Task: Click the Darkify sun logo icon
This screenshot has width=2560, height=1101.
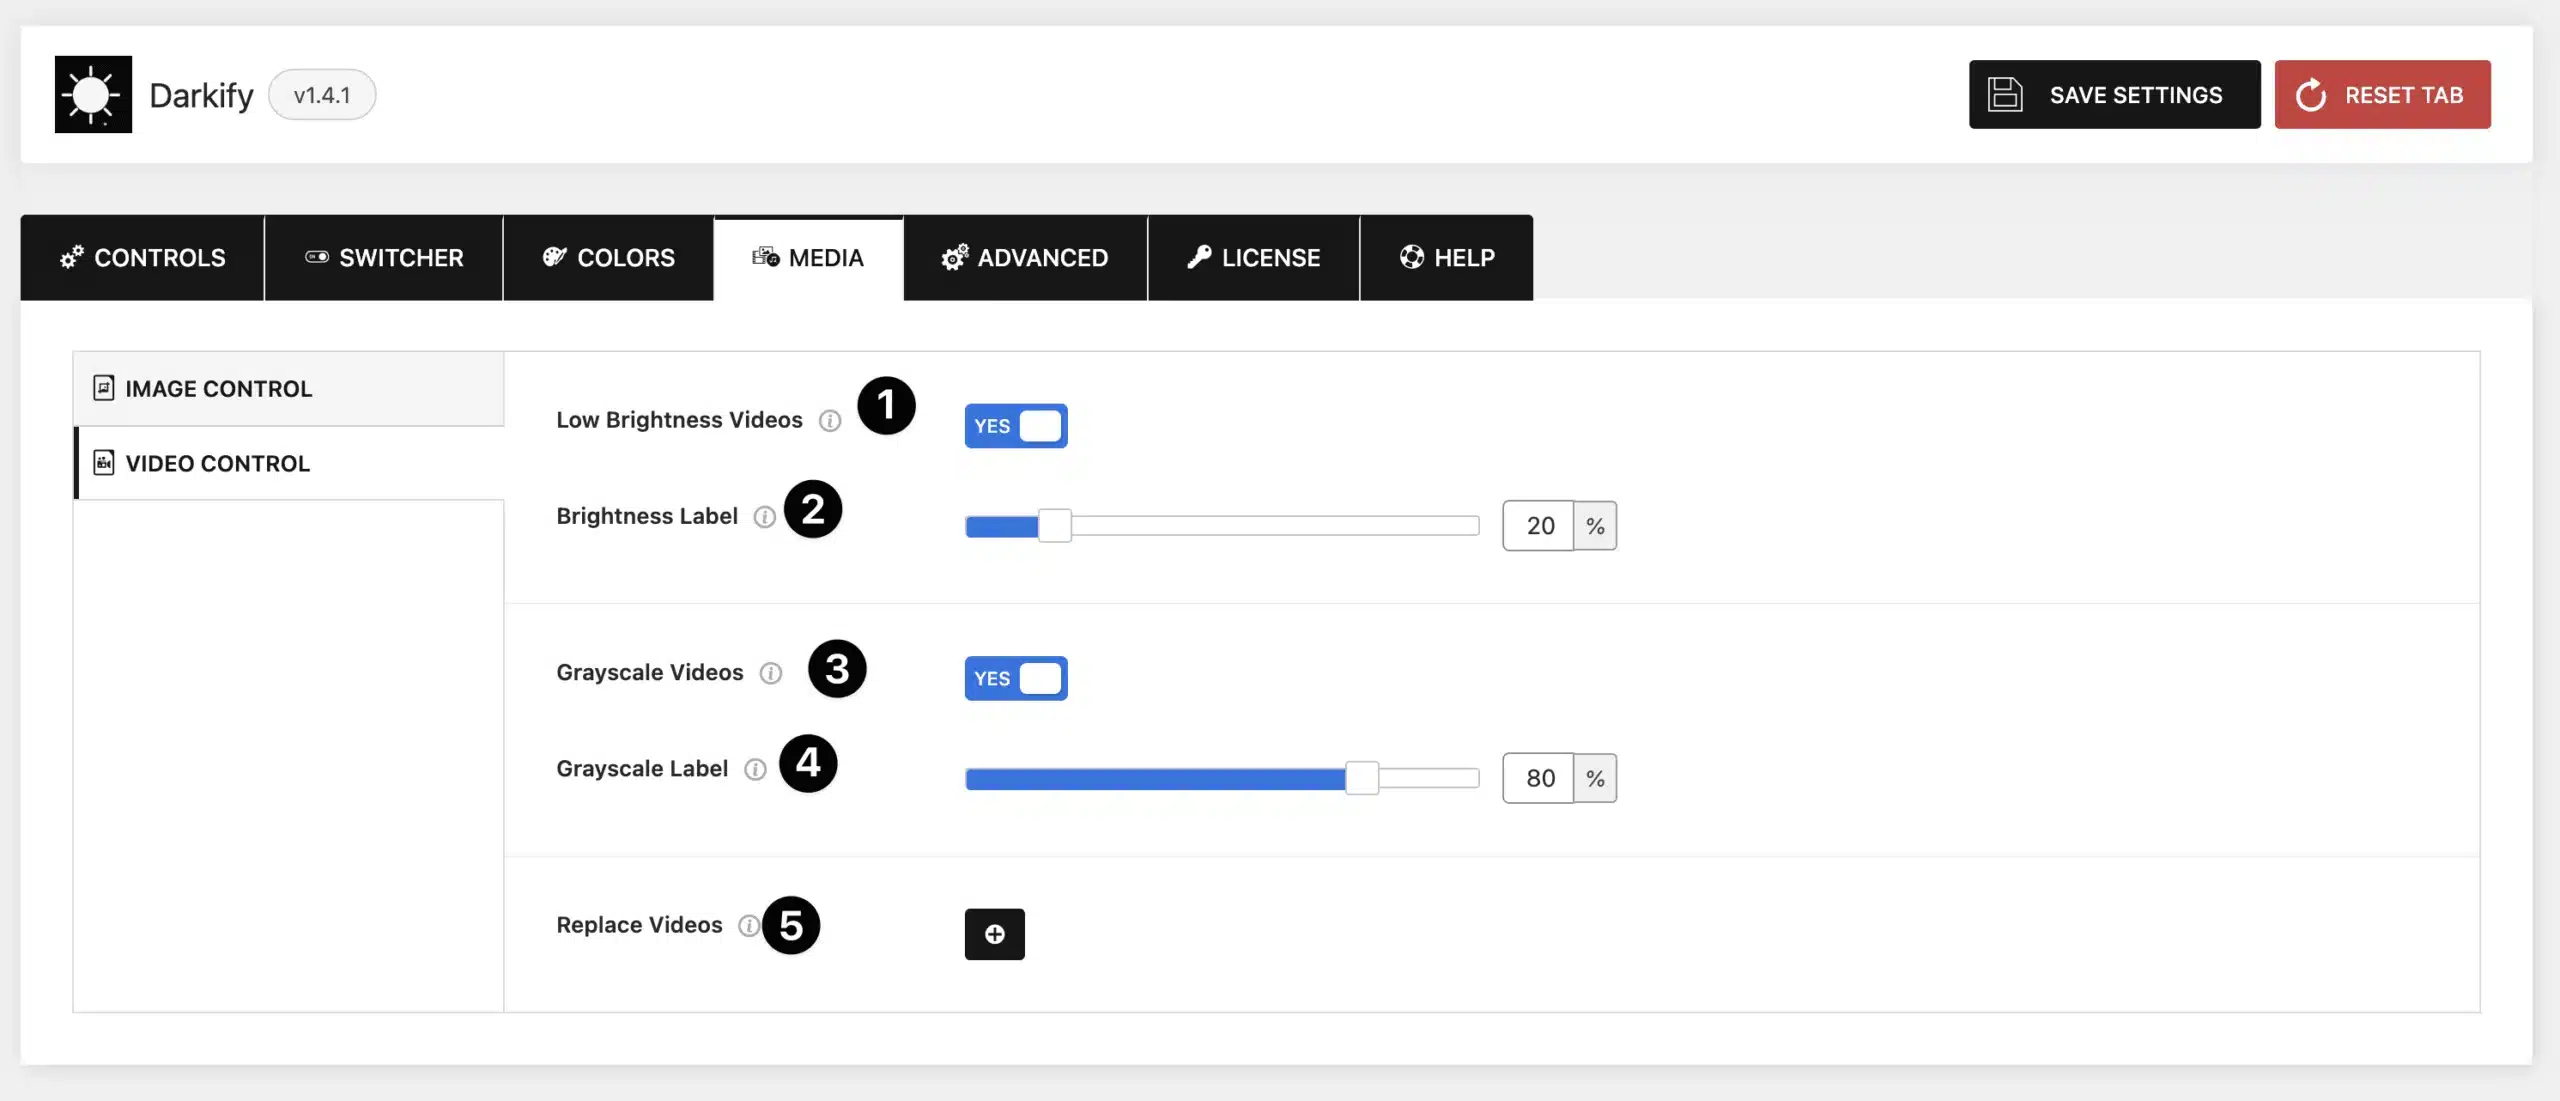Action: (x=93, y=94)
